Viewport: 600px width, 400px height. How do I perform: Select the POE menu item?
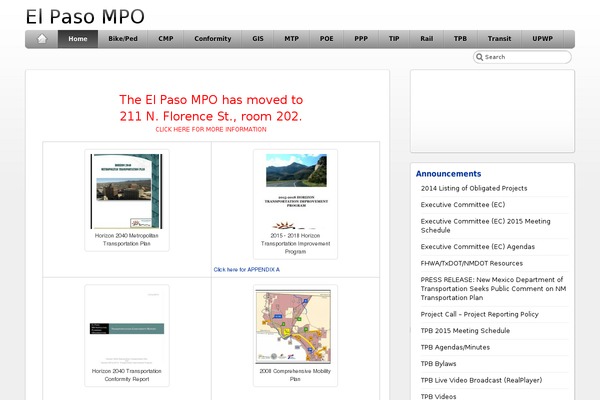coord(327,39)
